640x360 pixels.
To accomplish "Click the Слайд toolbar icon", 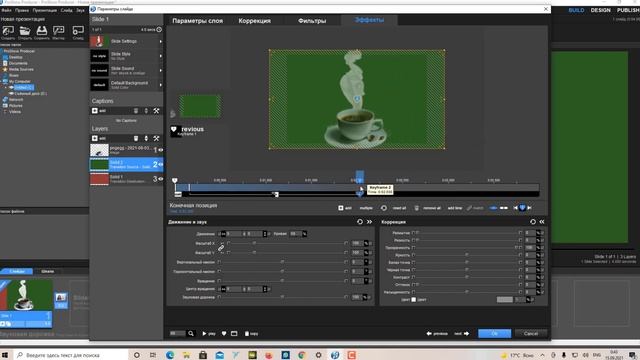I will pos(78,31).
